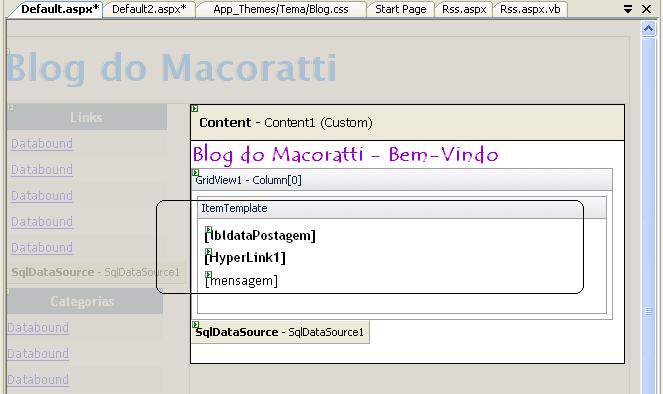663x394 pixels.
Task: Switch to the Start Page tab
Action: [x=400, y=9]
